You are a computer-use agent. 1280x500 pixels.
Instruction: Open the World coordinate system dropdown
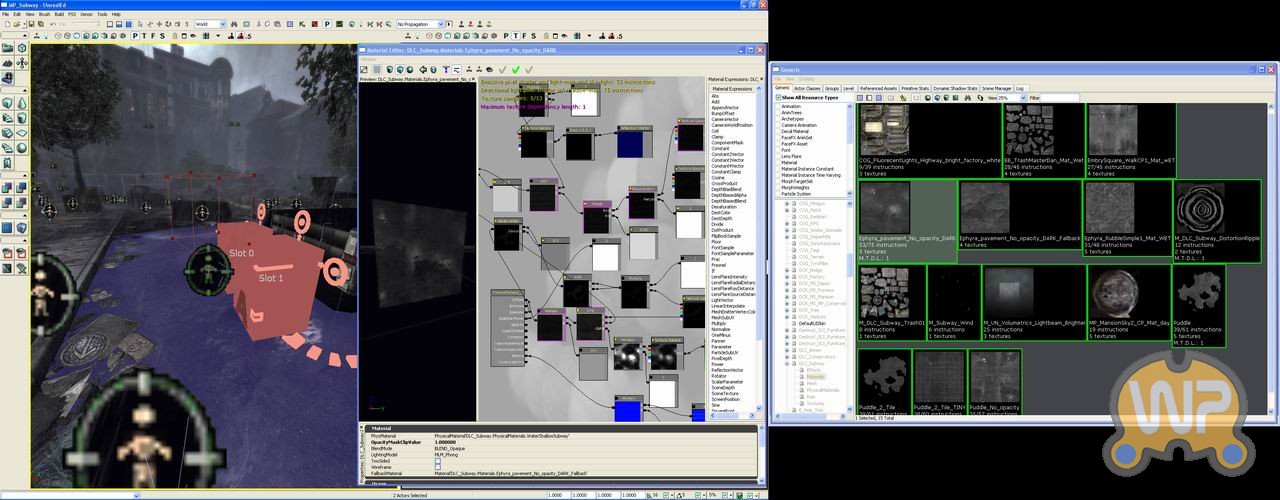click(215, 24)
